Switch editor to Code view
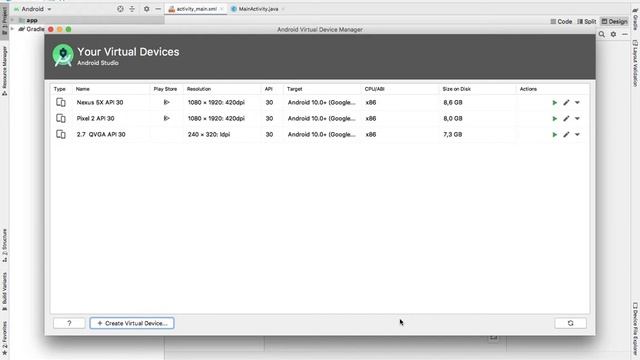Viewport: 640px width, 360px height. [x=561, y=22]
